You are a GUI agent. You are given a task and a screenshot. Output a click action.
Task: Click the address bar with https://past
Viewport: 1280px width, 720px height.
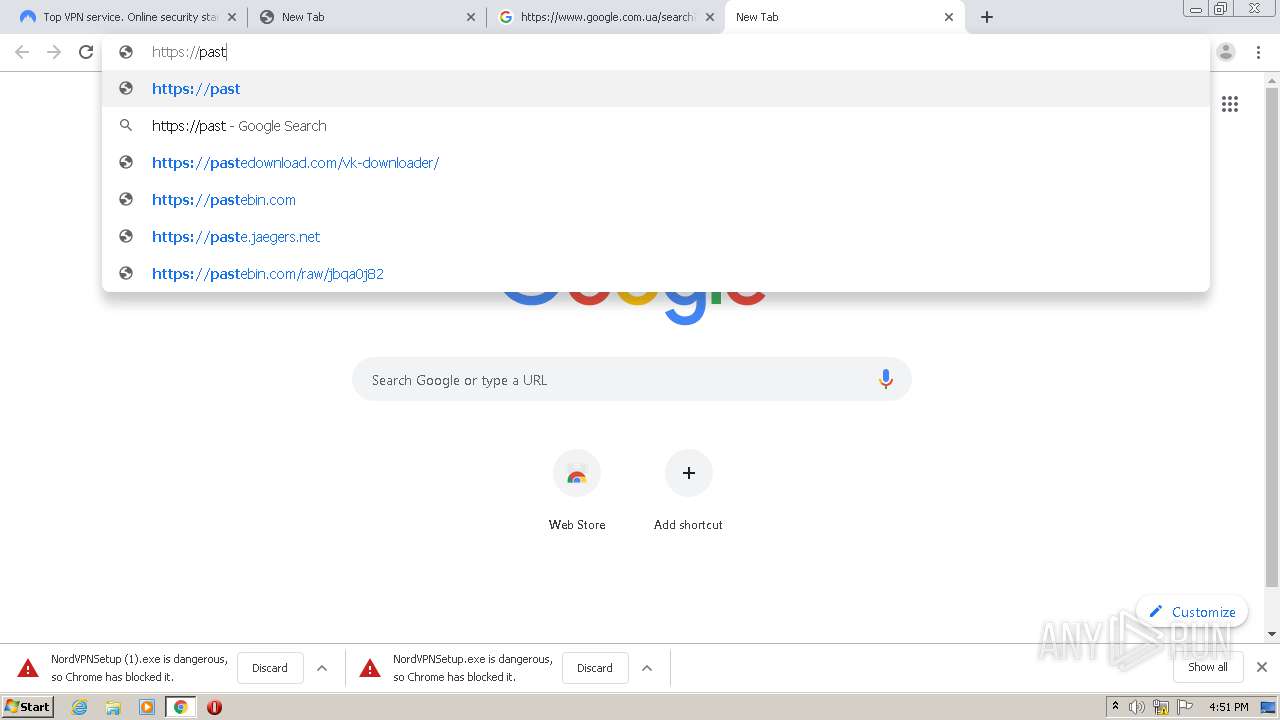coord(656,52)
